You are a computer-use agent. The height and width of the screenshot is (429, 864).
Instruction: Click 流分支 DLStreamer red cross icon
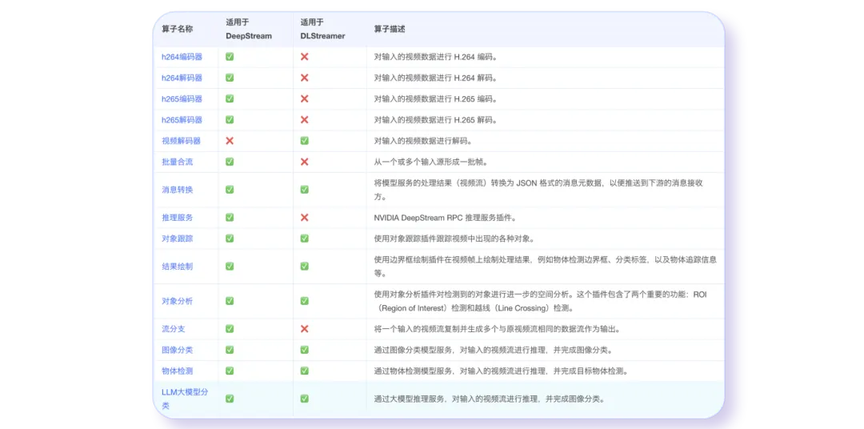click(304, 328)
